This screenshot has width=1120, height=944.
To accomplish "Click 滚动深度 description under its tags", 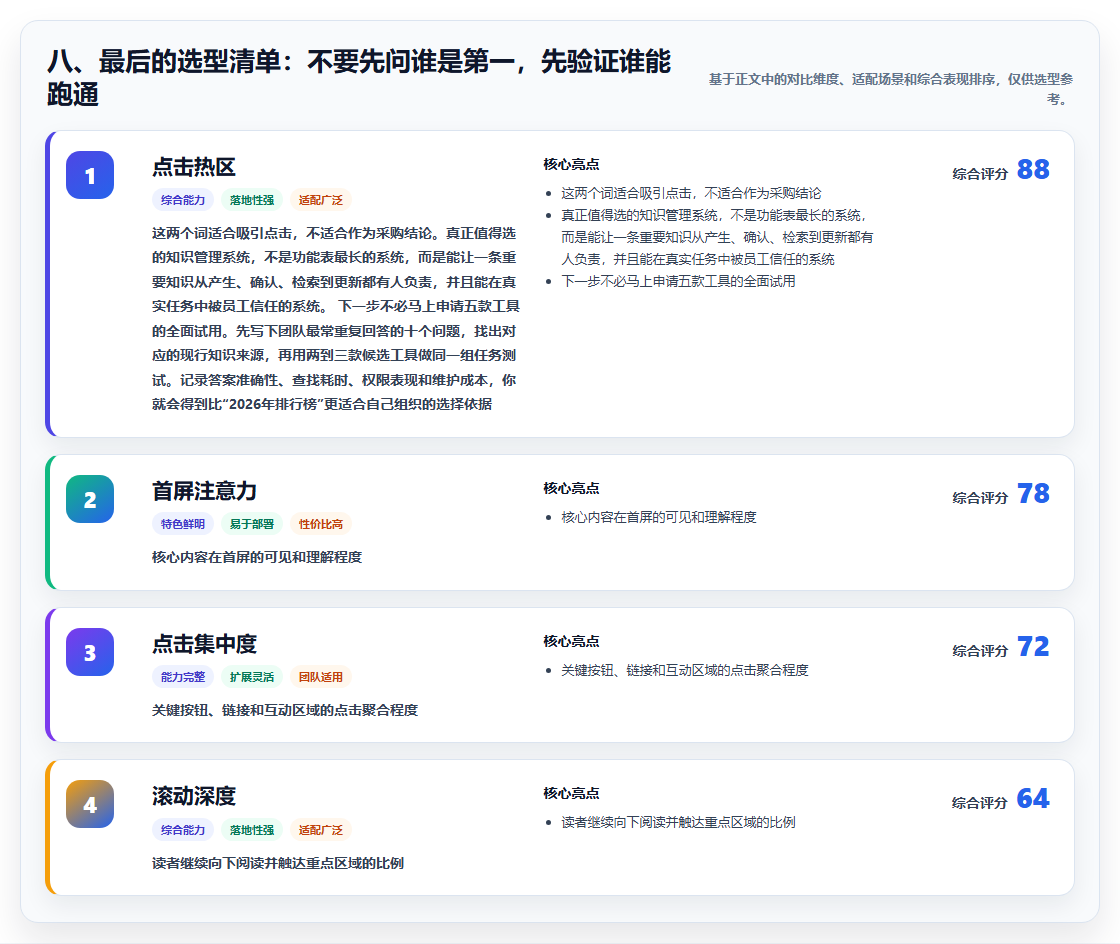I will pyautogui.click(x=277, y=863).
